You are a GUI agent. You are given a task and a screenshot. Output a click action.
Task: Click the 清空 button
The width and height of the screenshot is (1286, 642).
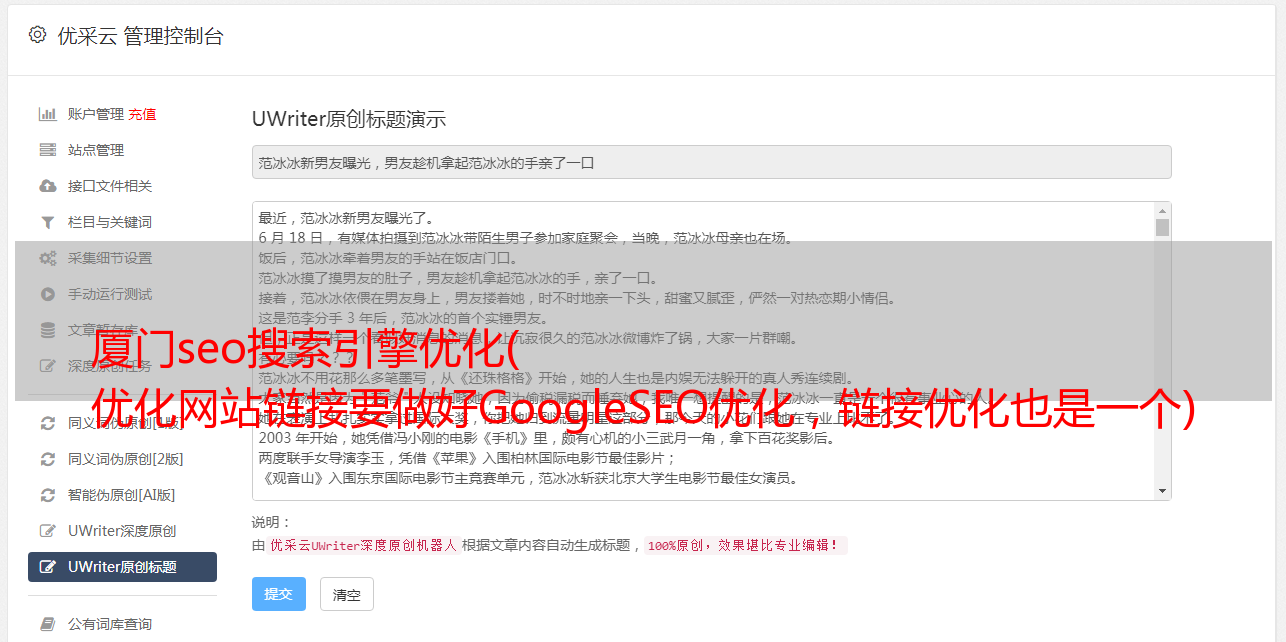[347, 594]
